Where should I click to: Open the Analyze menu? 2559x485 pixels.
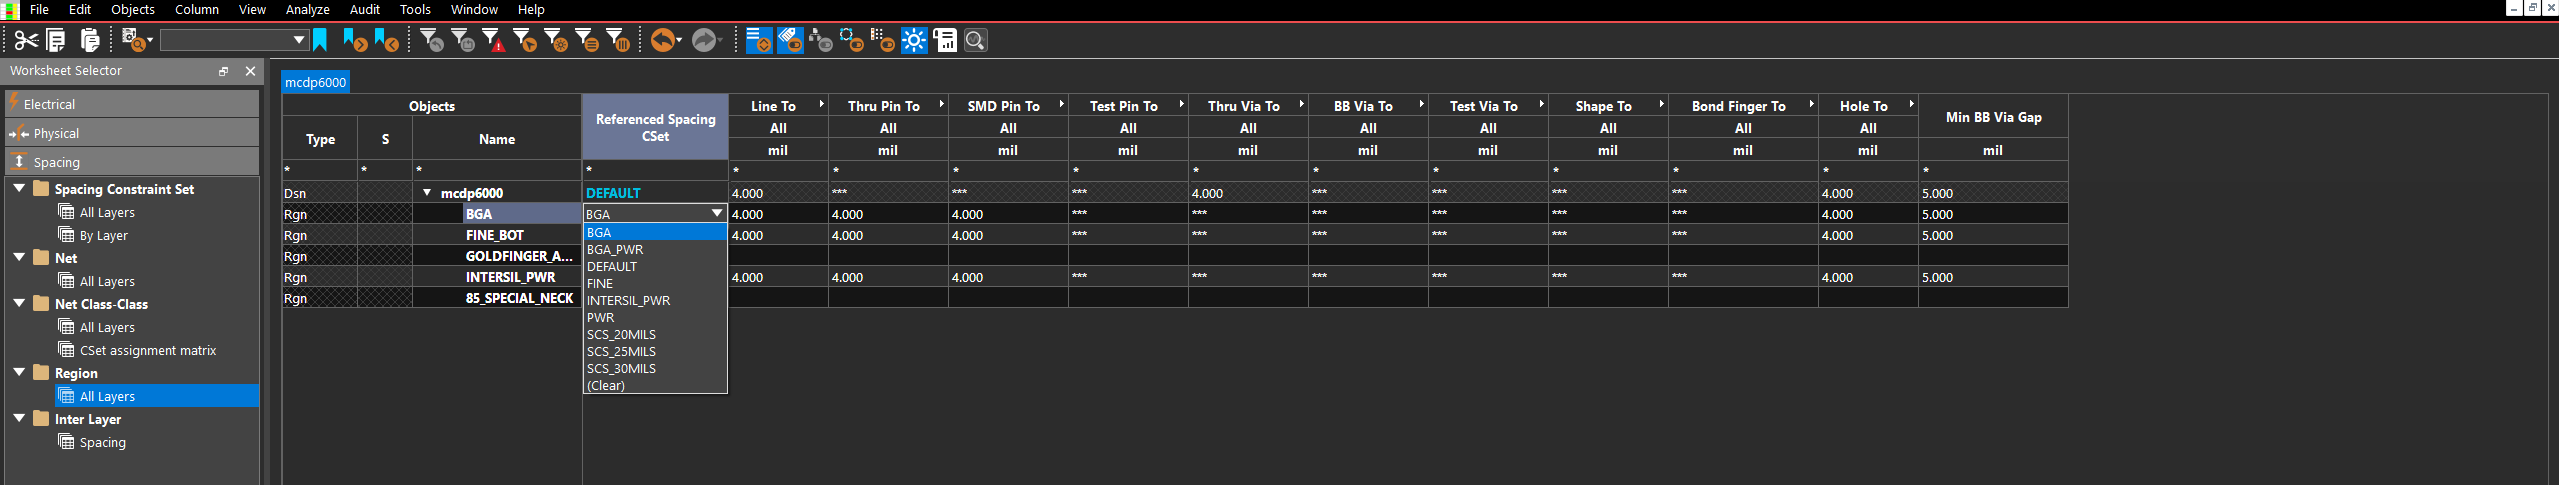coord(307,9)
